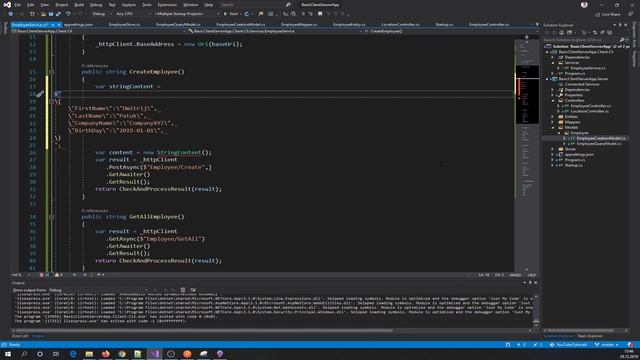640x360 pixels.
Task: Toggle word wrap in Output window
Action: coord(193,290)
